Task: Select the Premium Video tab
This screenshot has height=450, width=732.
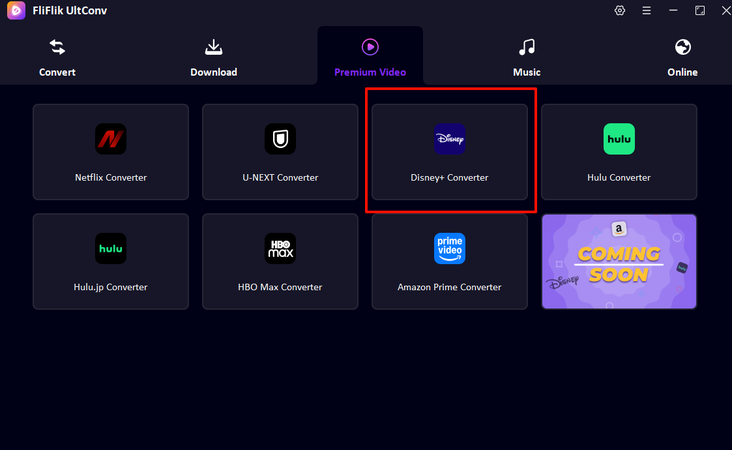Action: tap(370, 56)
